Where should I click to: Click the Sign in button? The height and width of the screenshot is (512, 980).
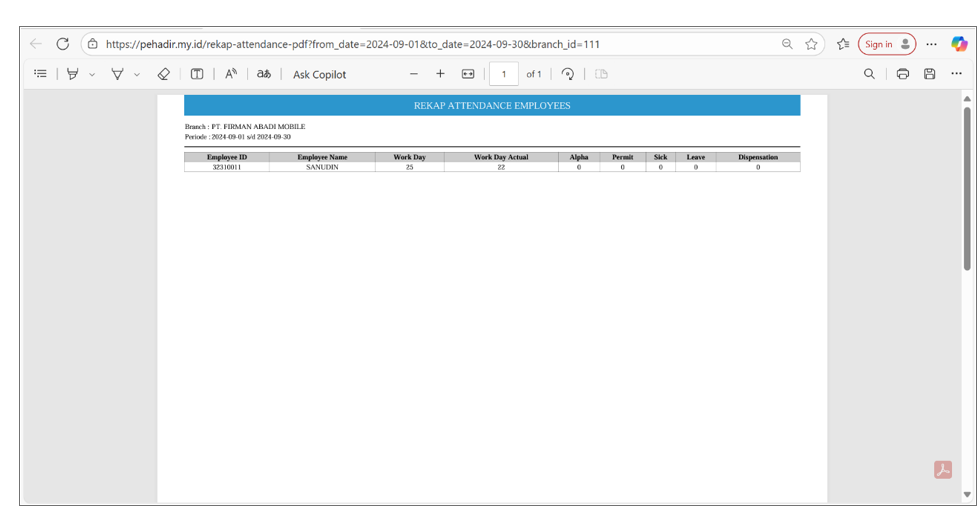887,44
